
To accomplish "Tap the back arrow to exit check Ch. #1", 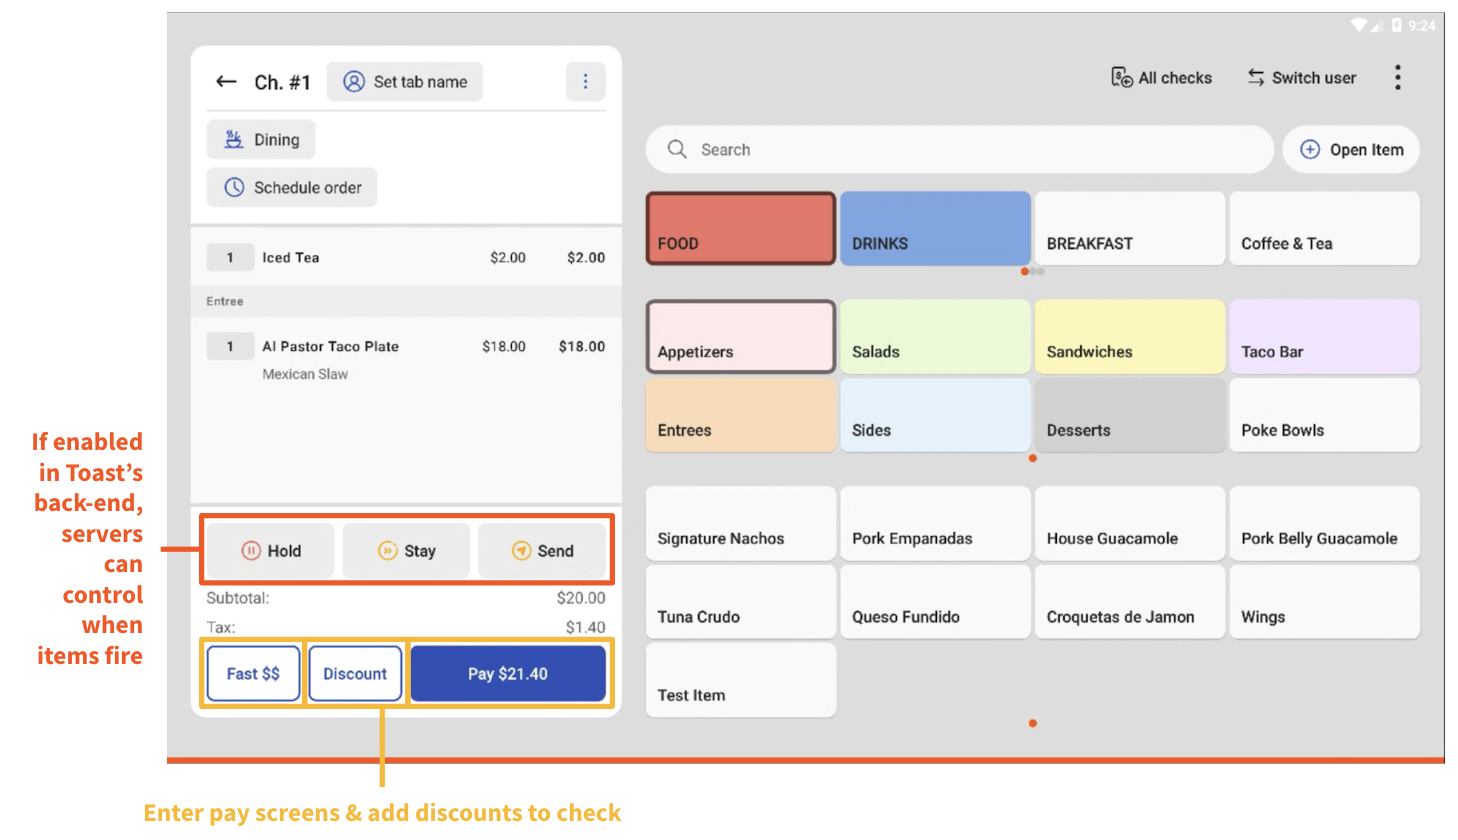I will (226, 82).
